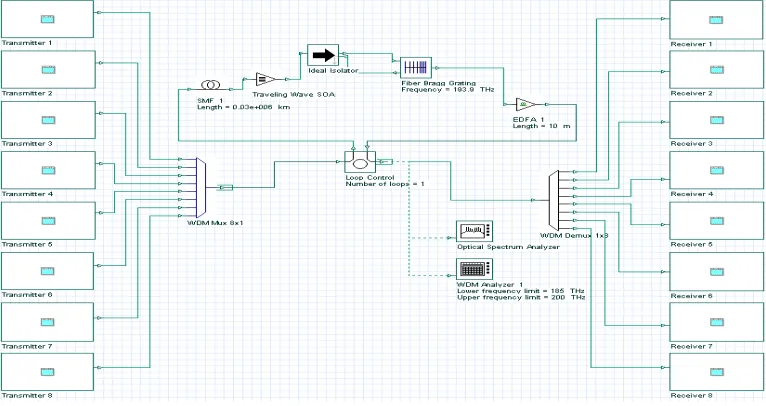The height and width of the screenshot is (406, 766).
Task: Select the WDM Mux 8x1 component
Action: (201, 188)
